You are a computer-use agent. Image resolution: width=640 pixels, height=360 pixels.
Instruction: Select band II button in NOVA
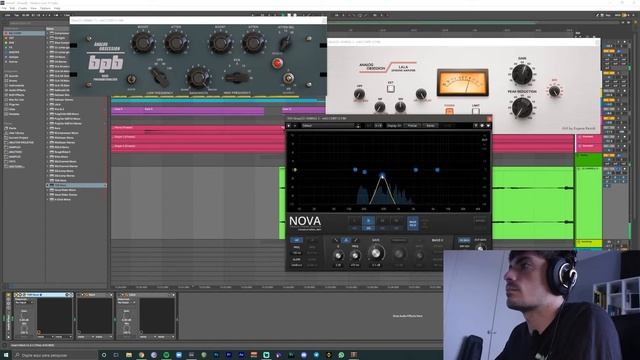[369, 221]
